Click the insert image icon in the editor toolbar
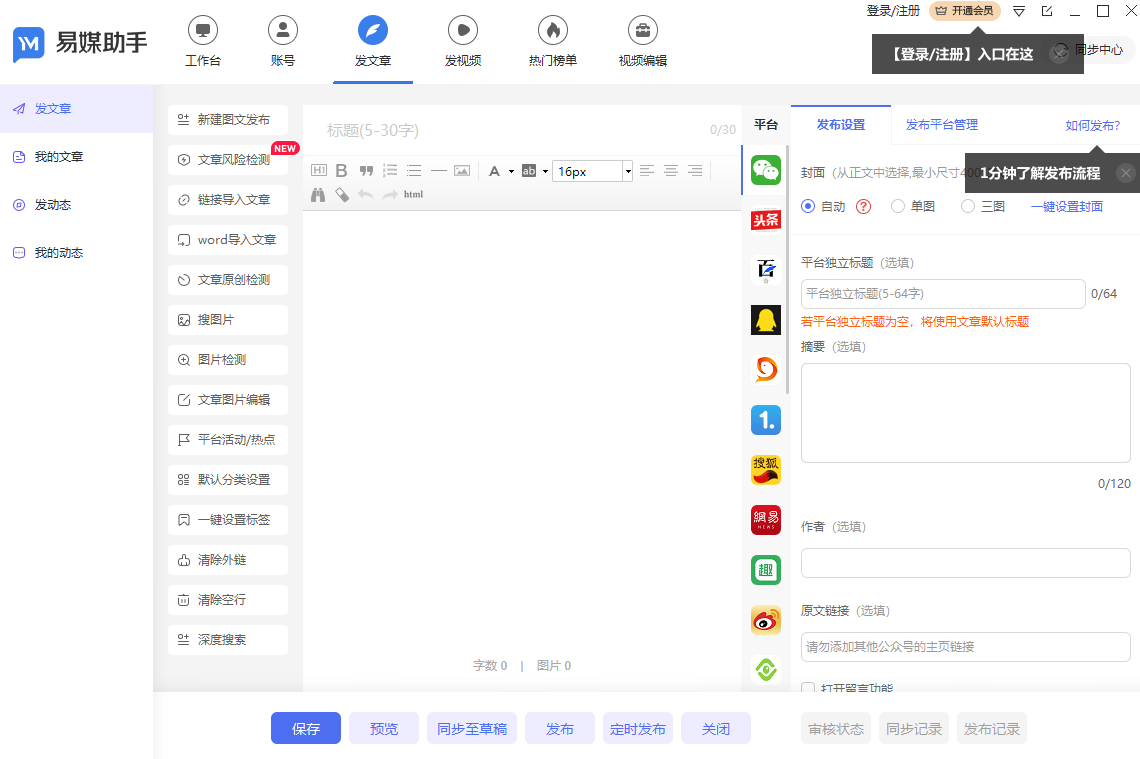The image size is (1140, 759). pos(461,171)
